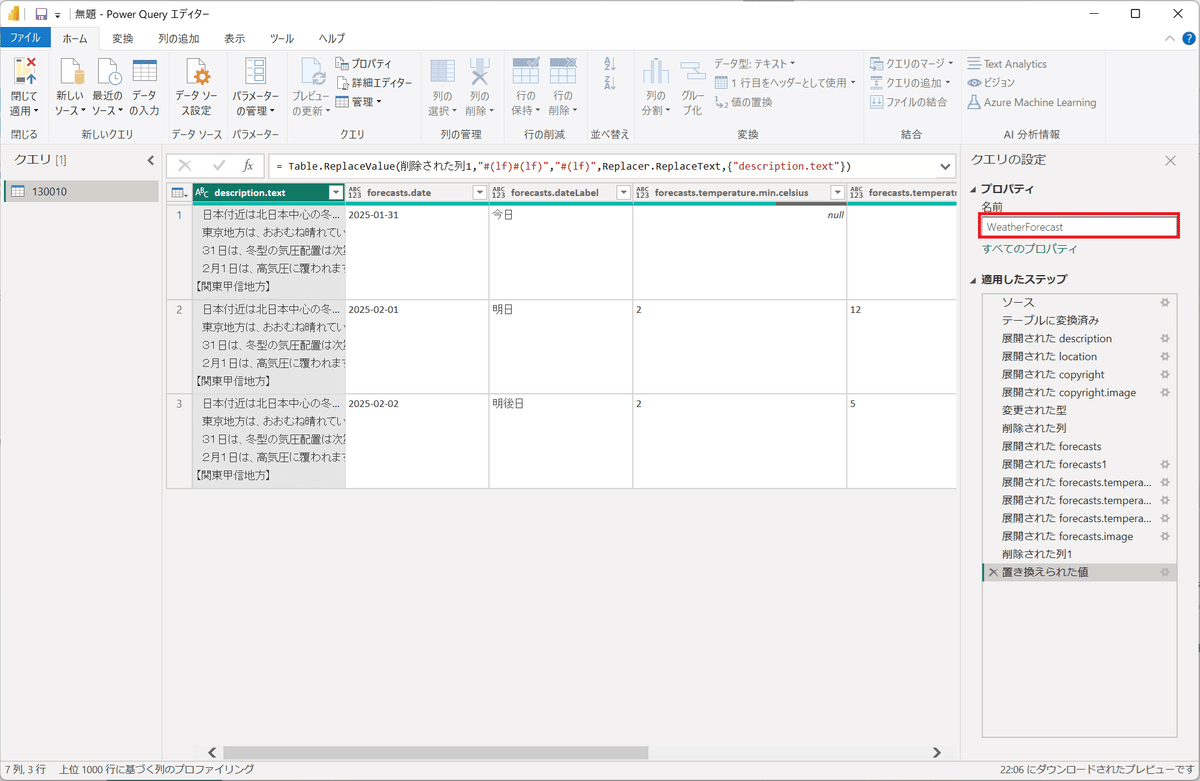Open 新しいソース (New Source) in ribbon
This screenshot has height=781, width=1200.
click(70, 87)
